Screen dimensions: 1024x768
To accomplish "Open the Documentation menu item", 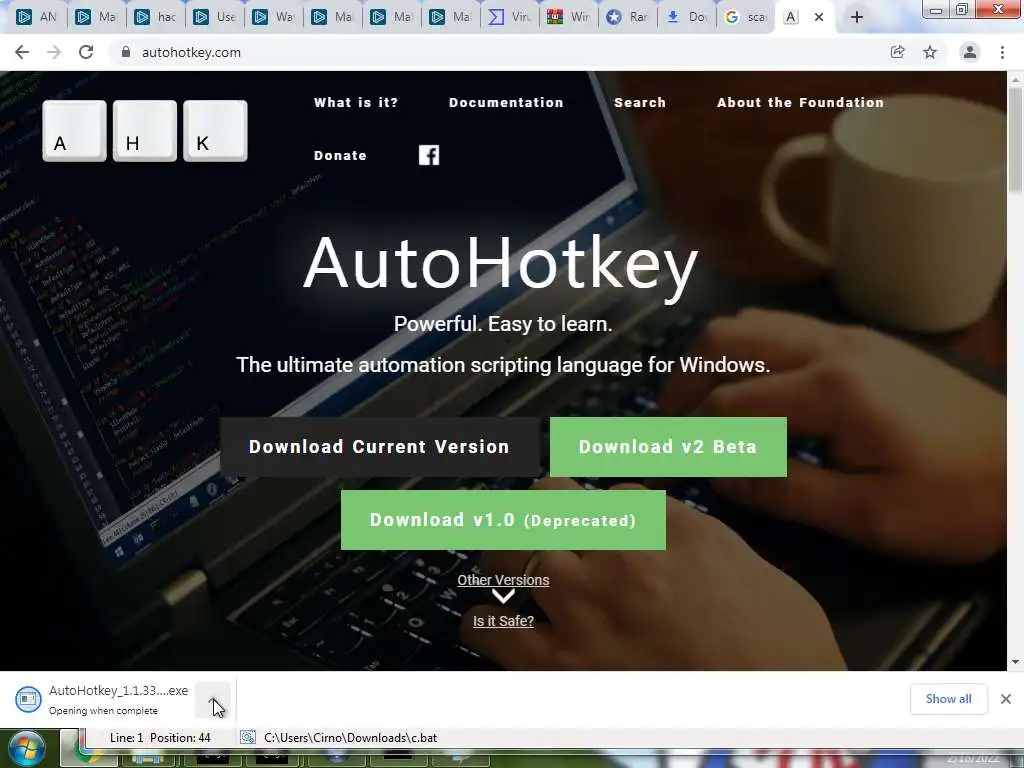I will click(506, 103).
